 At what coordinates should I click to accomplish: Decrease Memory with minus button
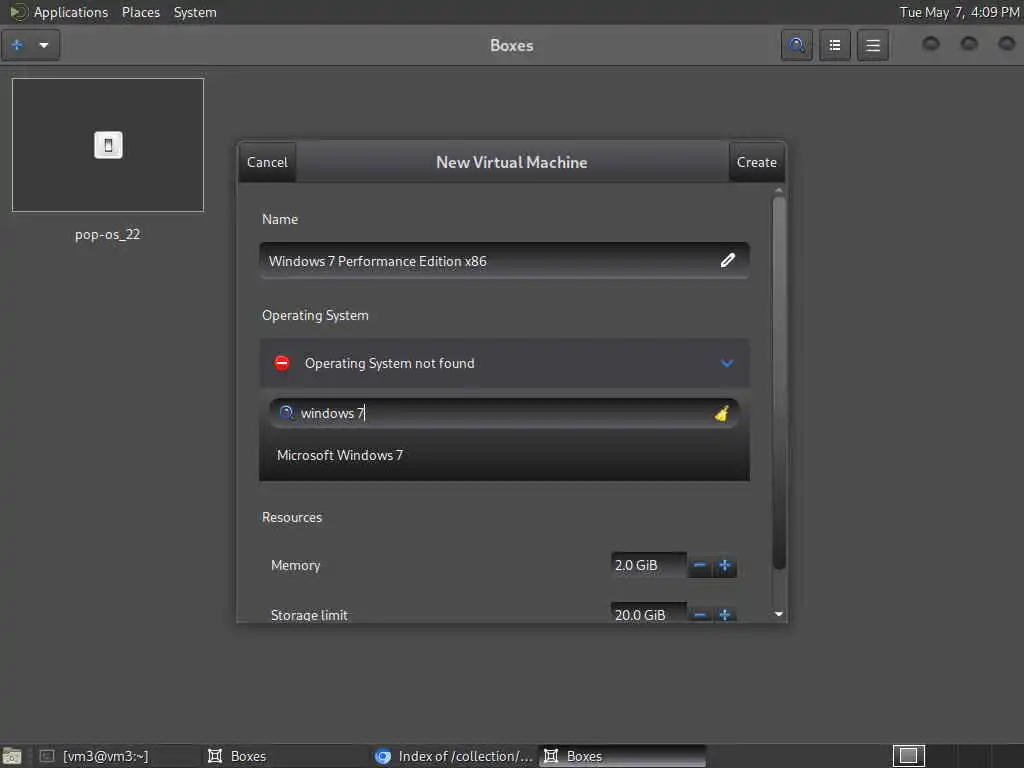(x=699, y=565)
